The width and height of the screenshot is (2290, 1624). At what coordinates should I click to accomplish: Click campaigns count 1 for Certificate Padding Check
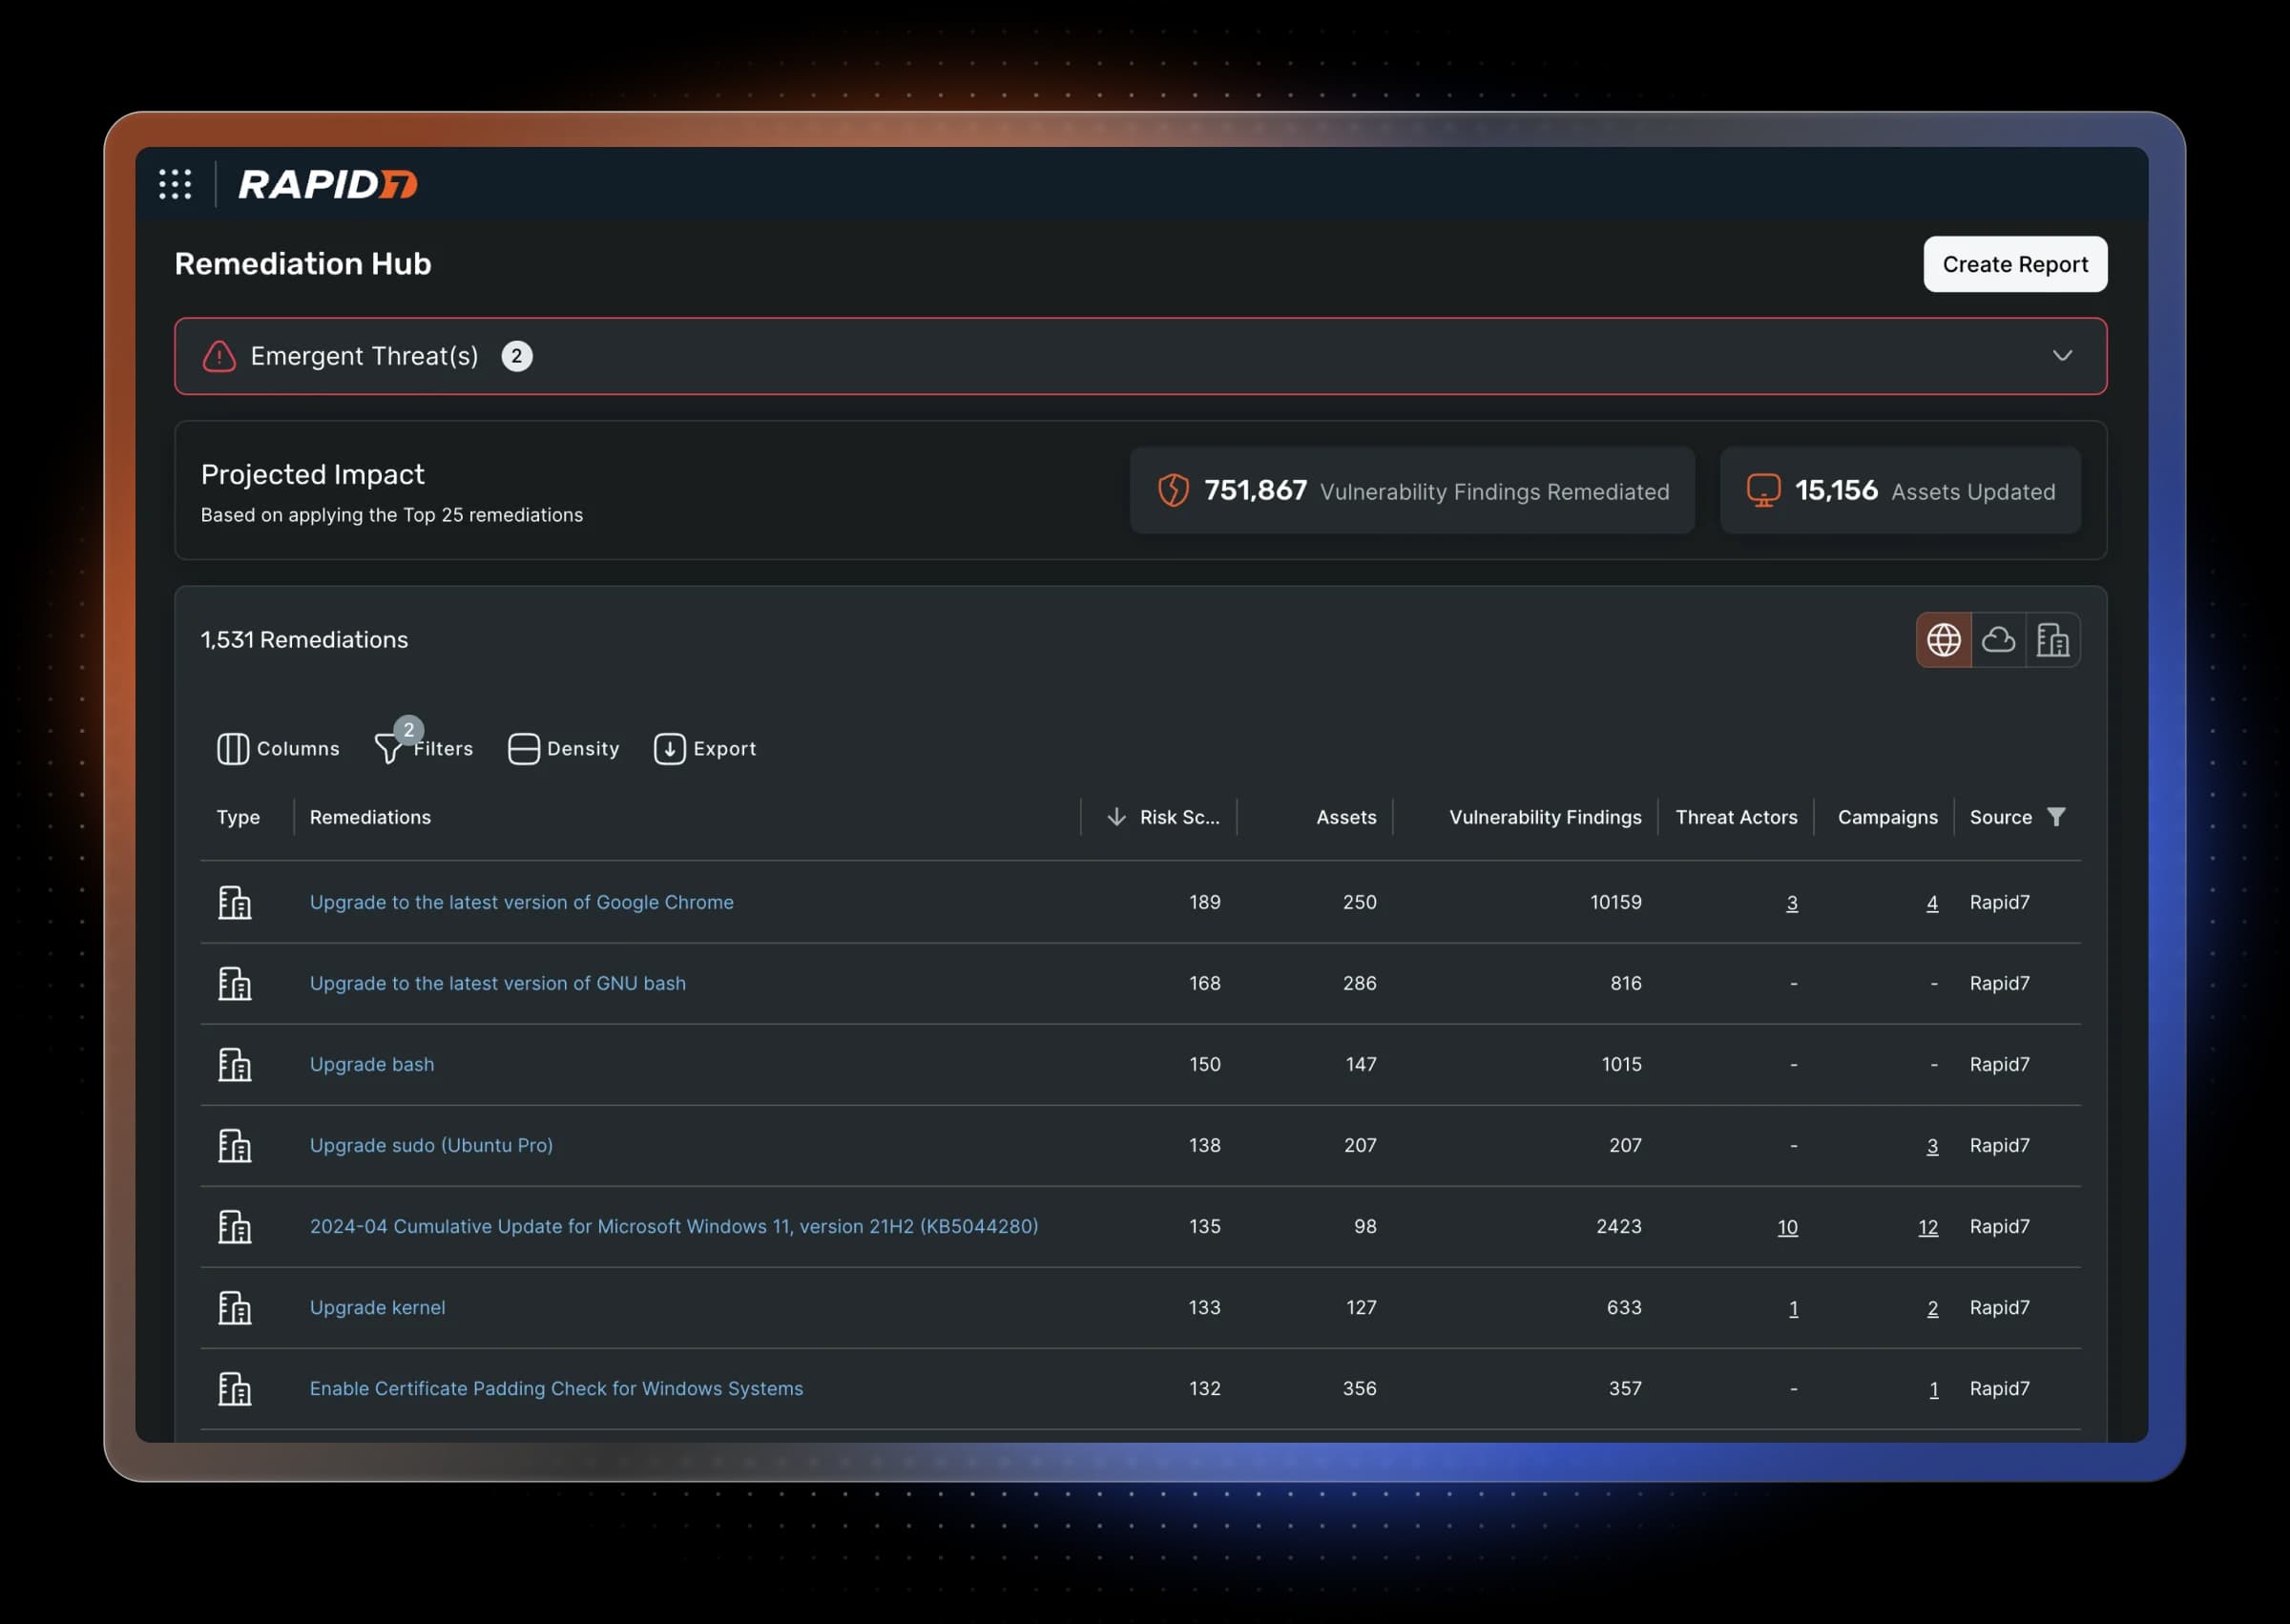[1933, 1389]
